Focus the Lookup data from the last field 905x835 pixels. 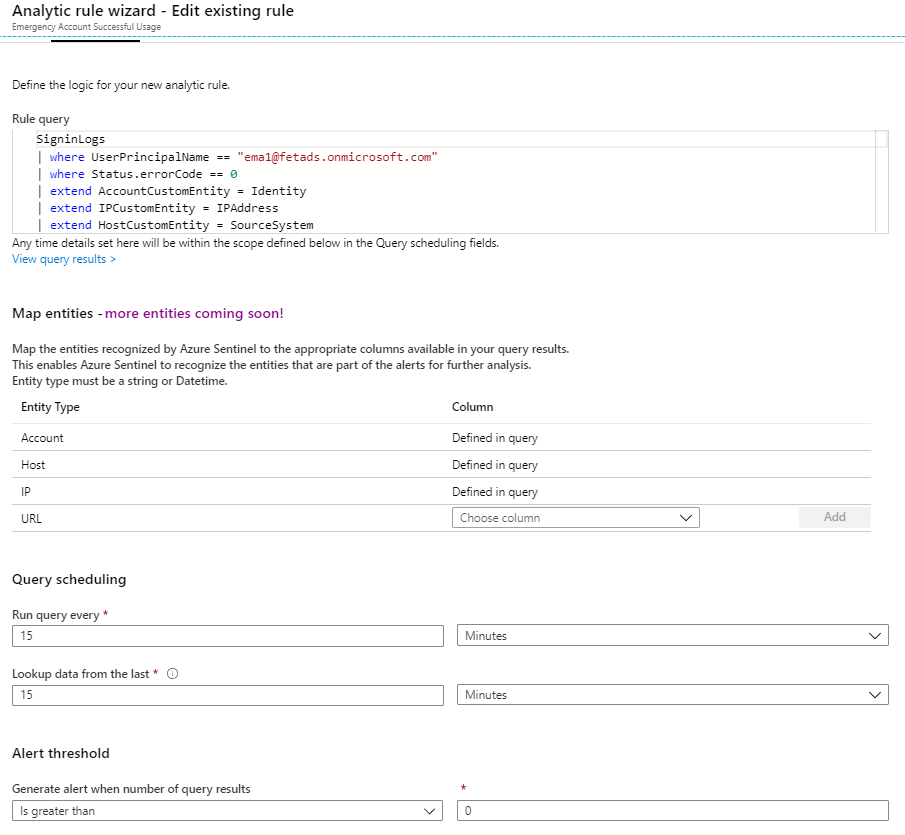(x=227, y=695)
